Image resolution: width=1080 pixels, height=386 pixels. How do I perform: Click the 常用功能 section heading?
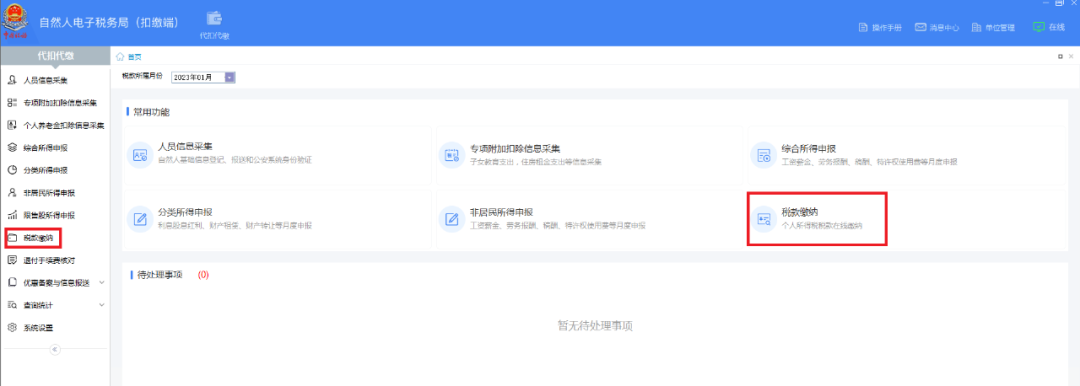click(151, 112)
